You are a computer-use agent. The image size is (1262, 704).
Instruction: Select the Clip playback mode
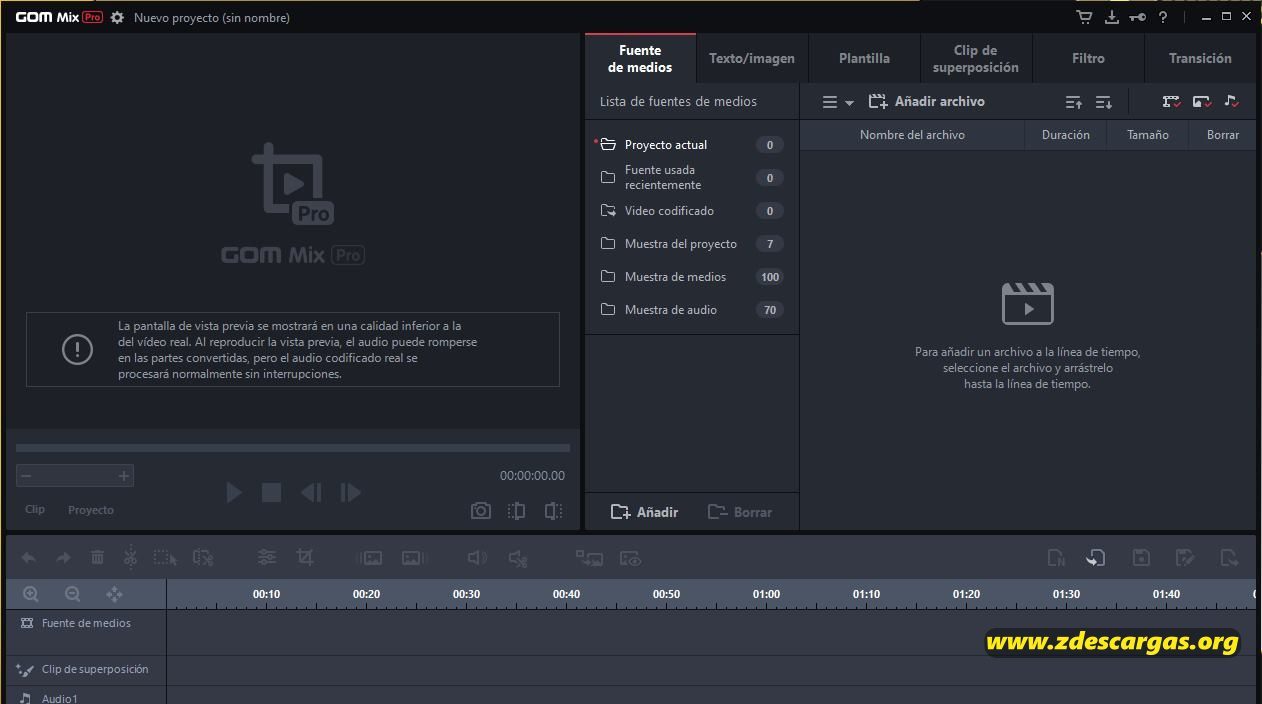click(x=35, y=509)
